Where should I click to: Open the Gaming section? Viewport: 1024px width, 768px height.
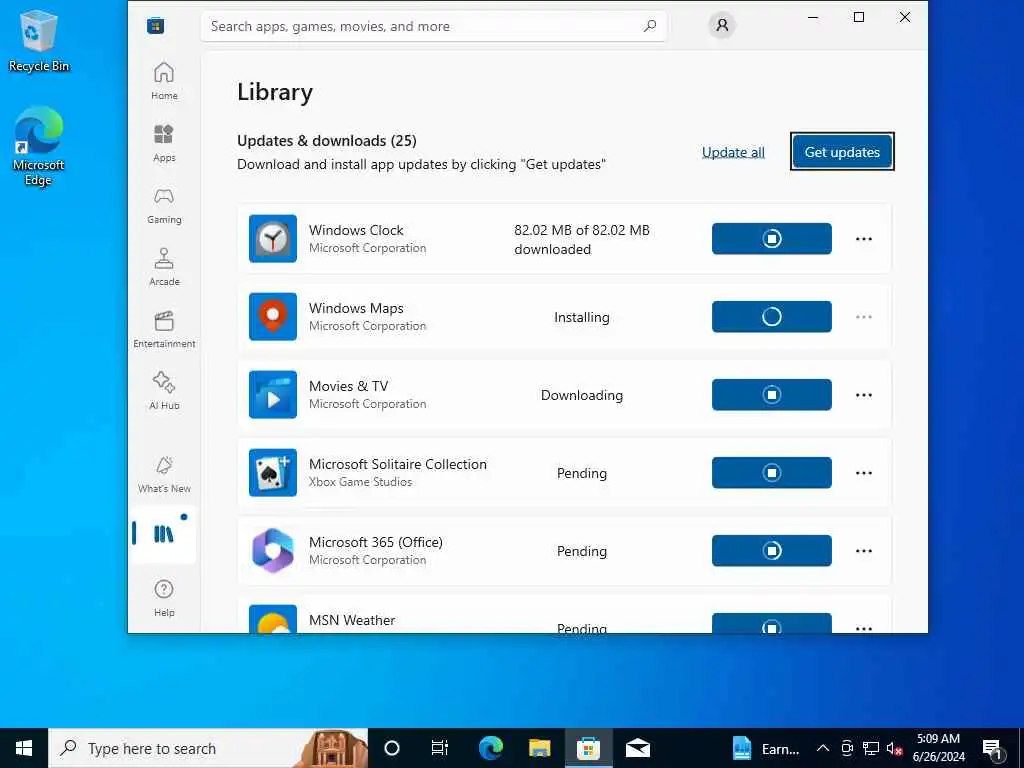pos(164,205)
